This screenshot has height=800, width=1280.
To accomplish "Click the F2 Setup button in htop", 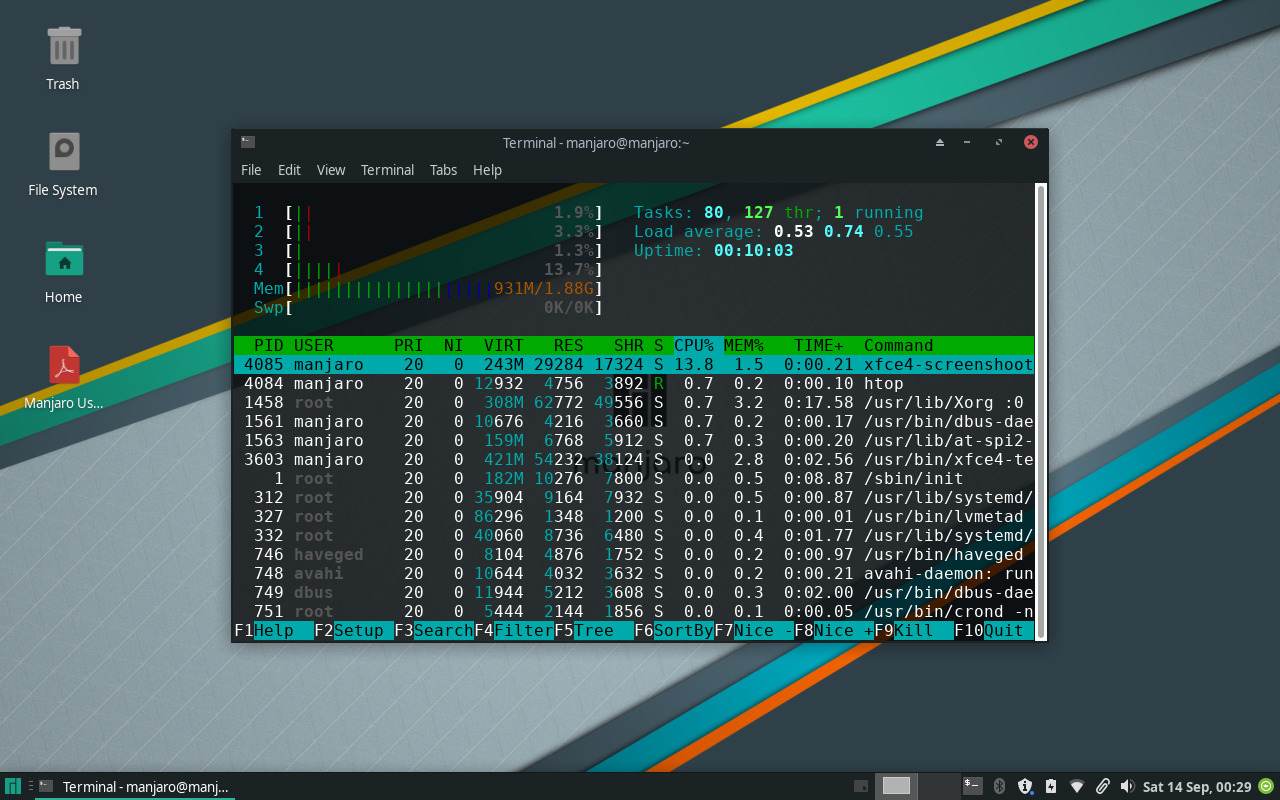I will 354,630.
